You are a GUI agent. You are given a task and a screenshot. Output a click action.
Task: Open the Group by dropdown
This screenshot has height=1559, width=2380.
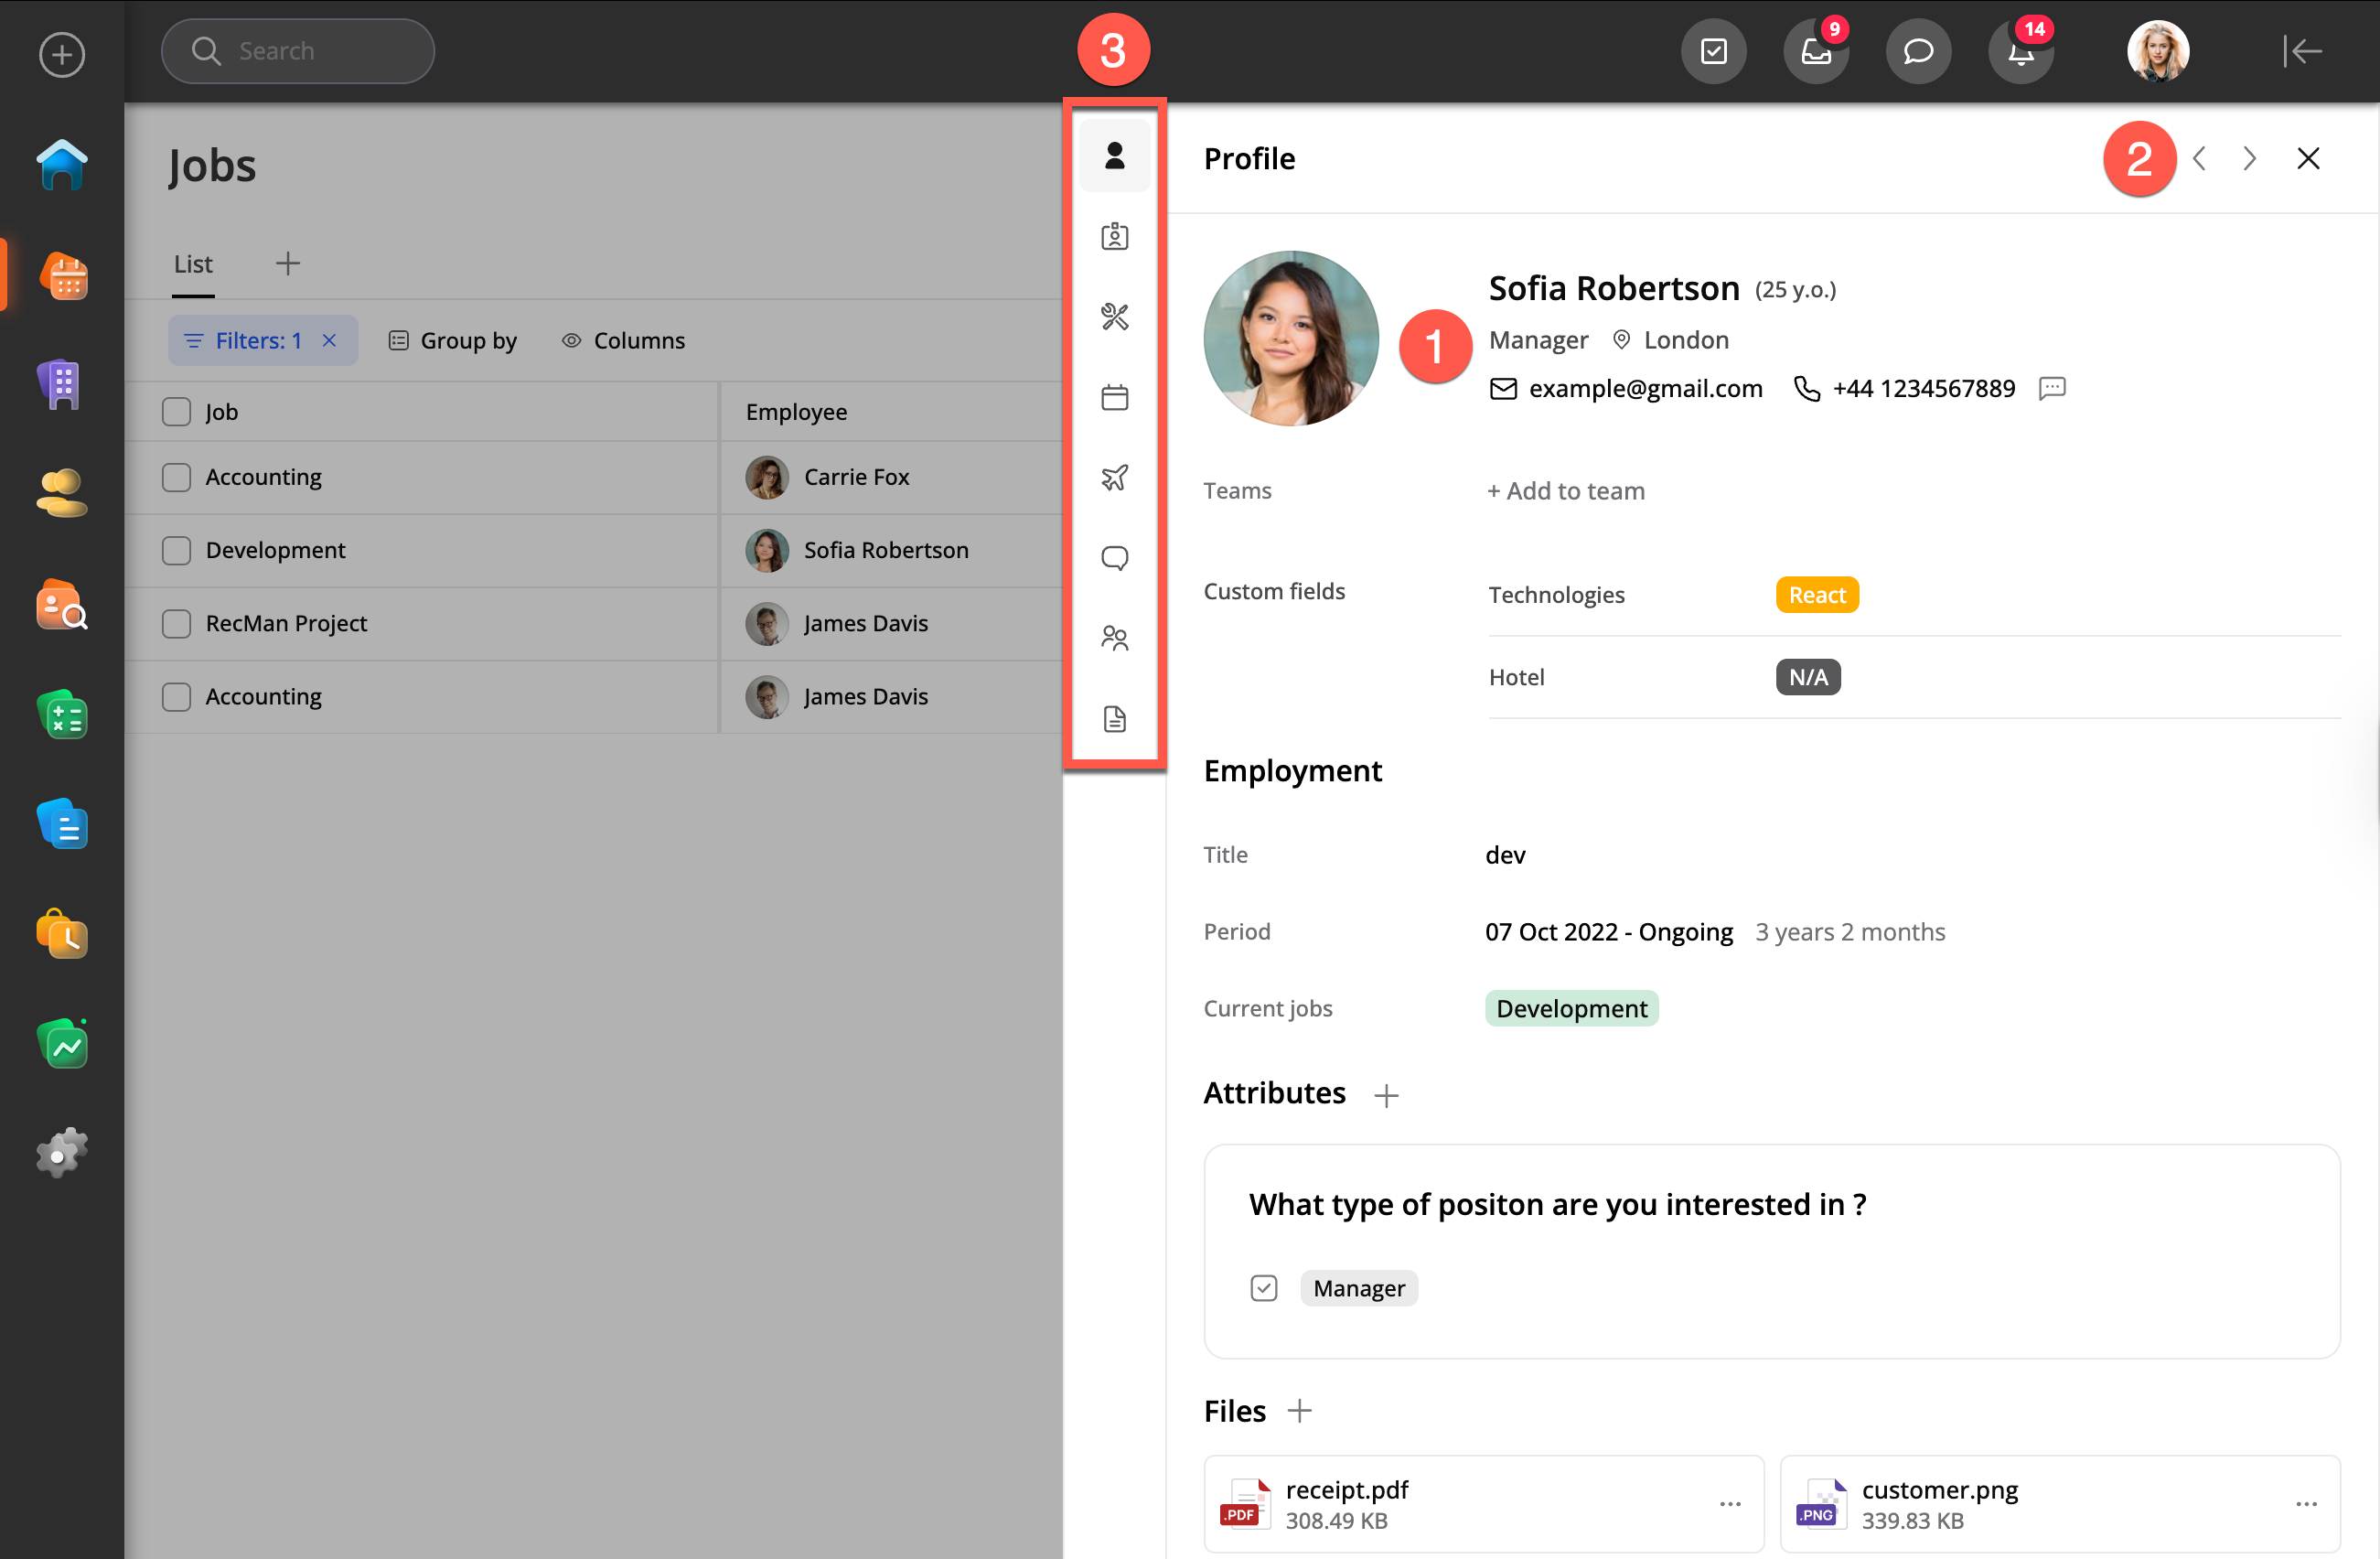point(453,341)
